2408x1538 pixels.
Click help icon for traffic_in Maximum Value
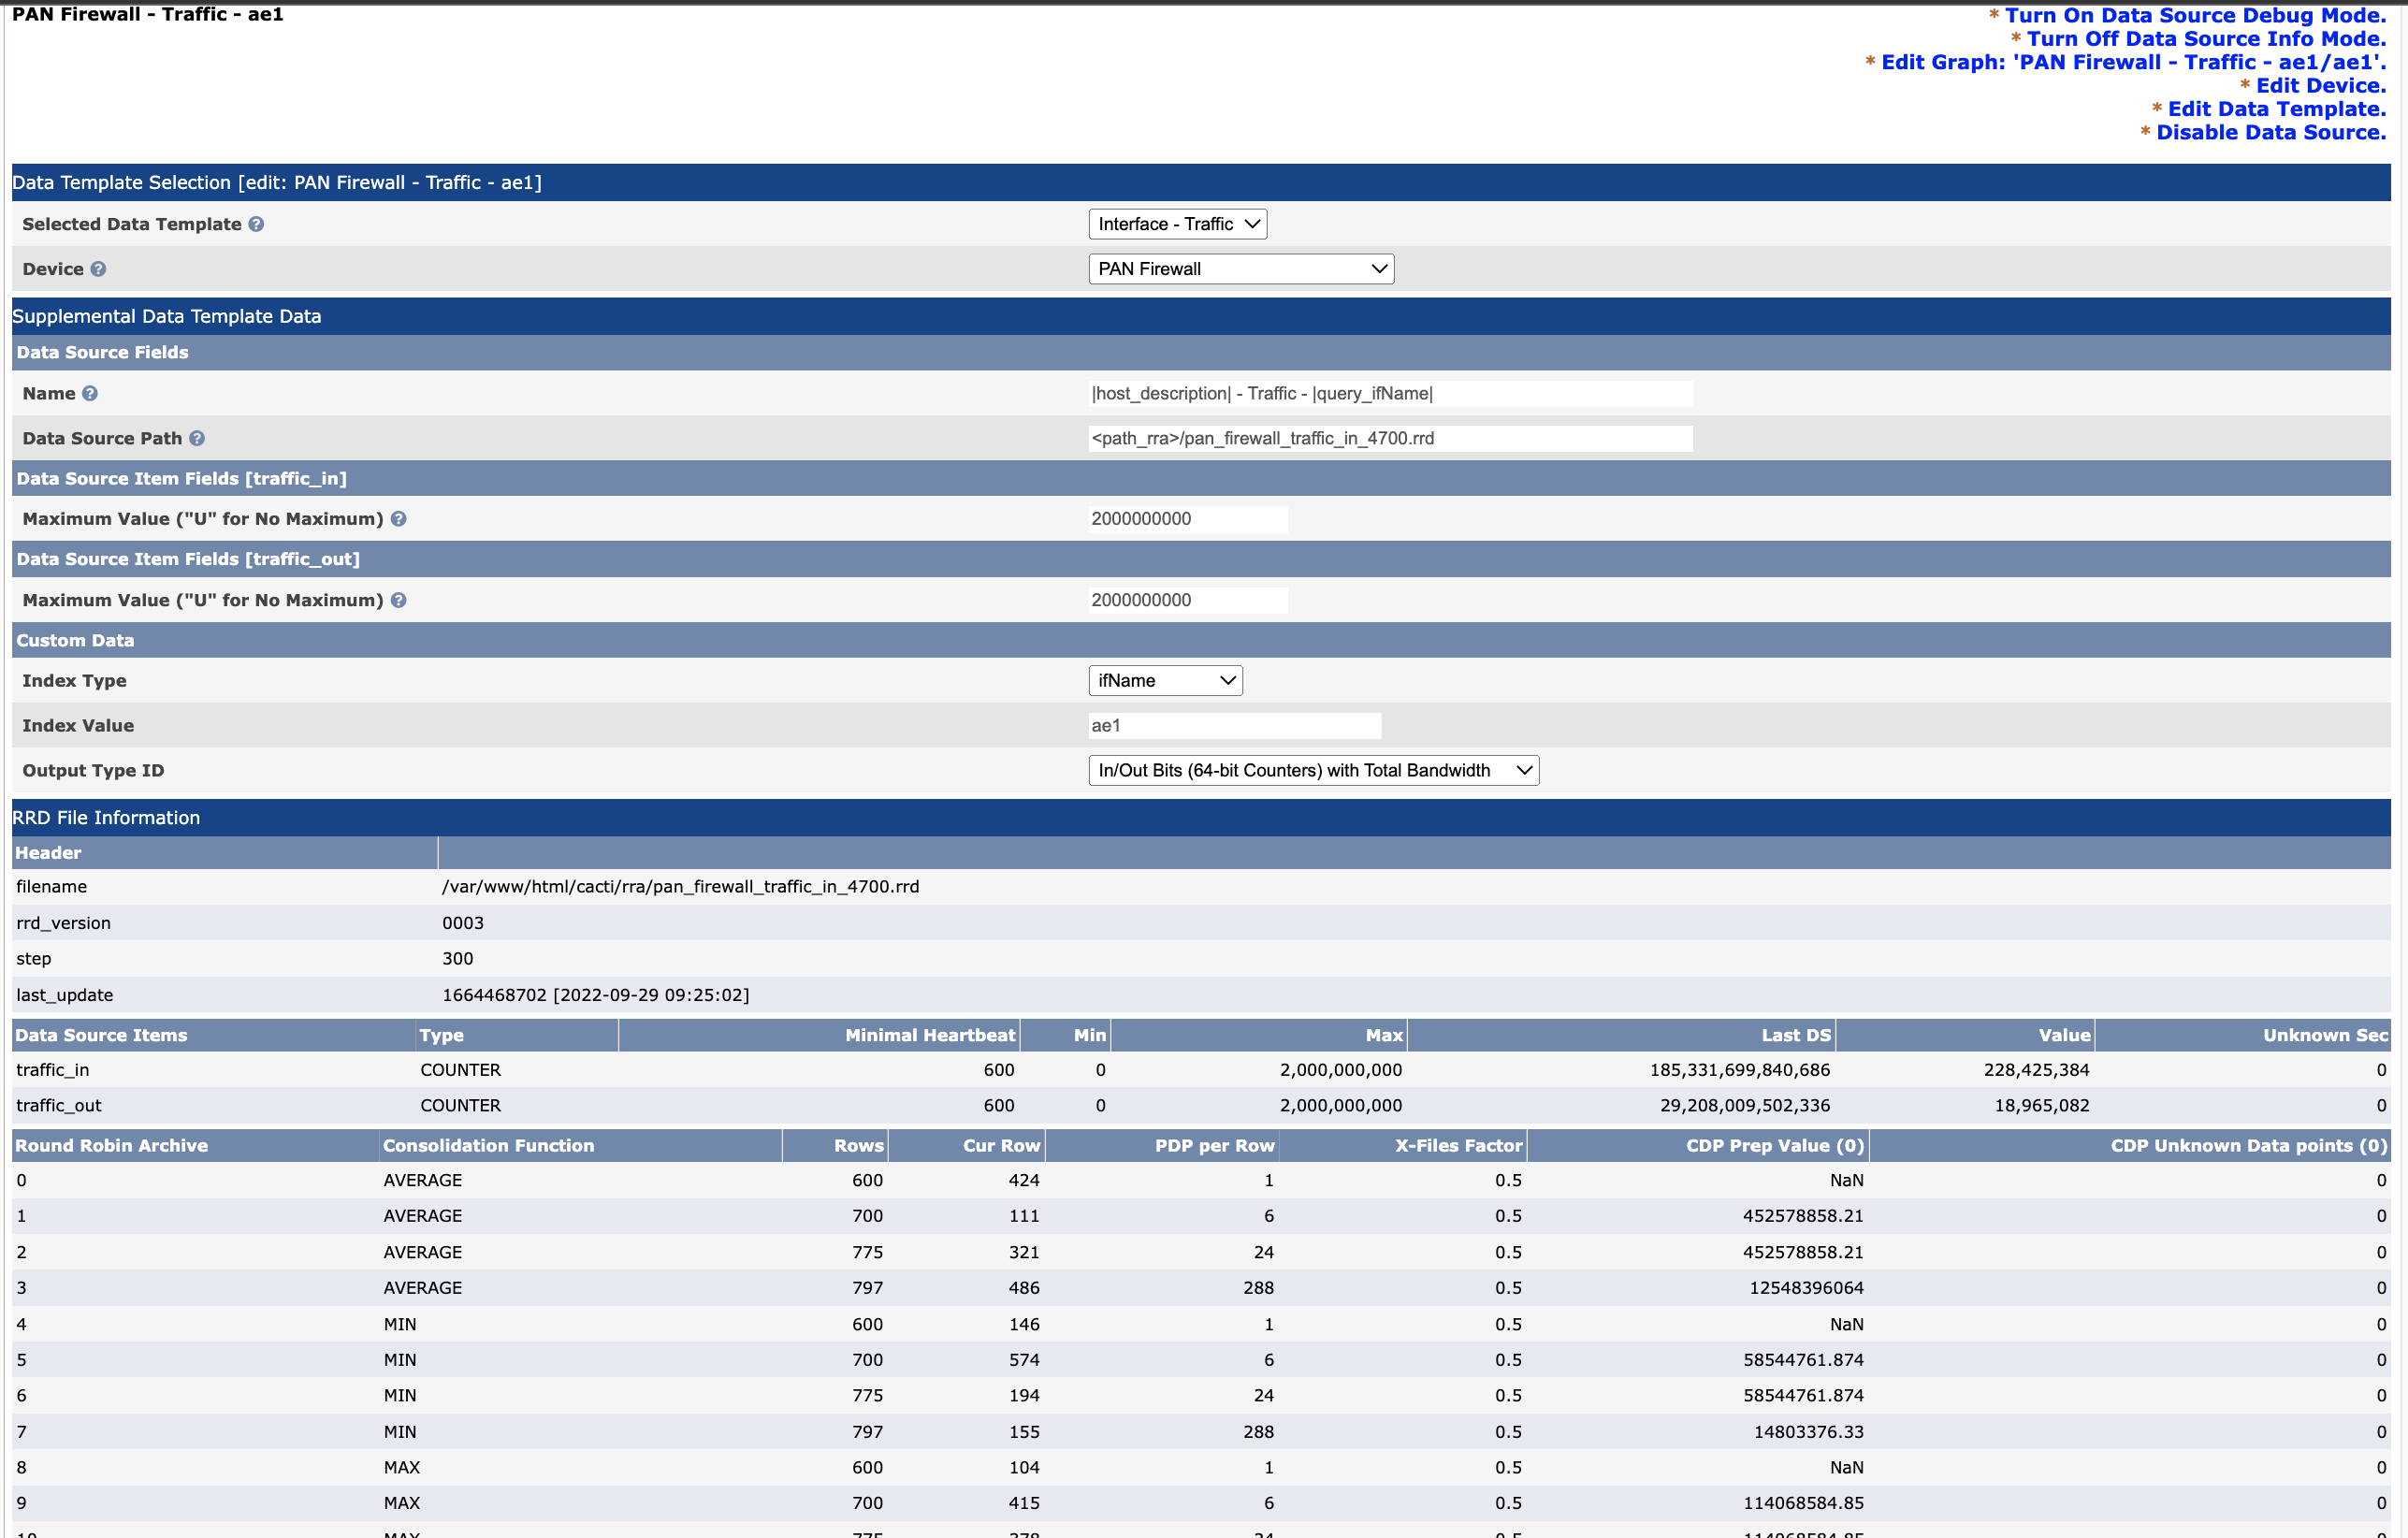[398, 519]
